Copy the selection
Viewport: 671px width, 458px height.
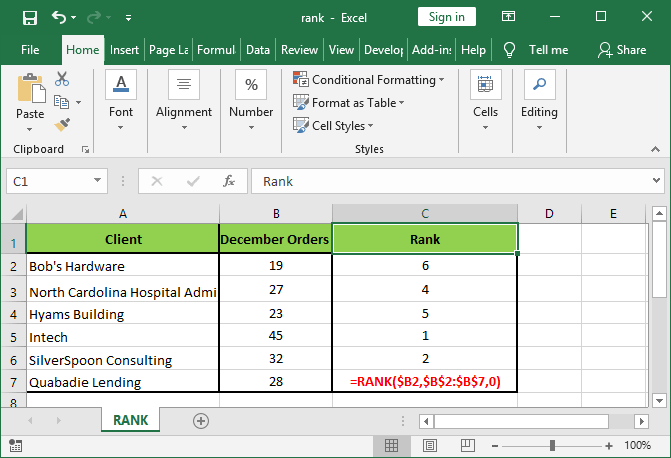pos(62,102)
